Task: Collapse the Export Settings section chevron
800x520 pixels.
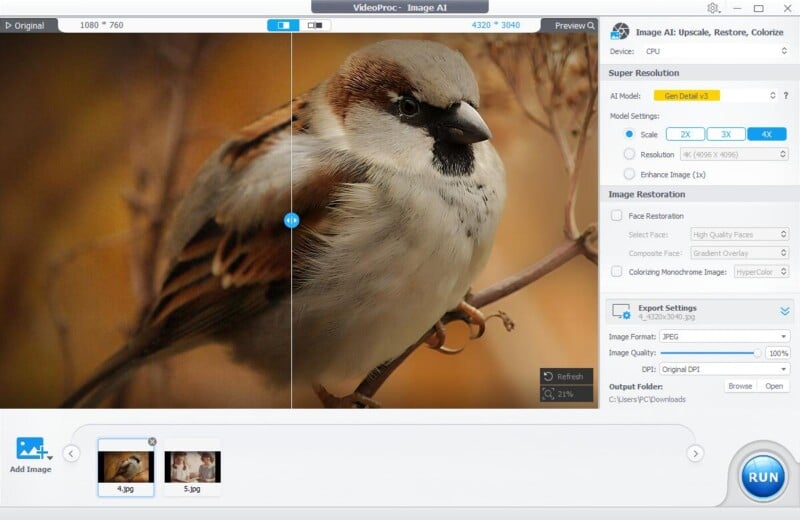Action: pos(784,311)
